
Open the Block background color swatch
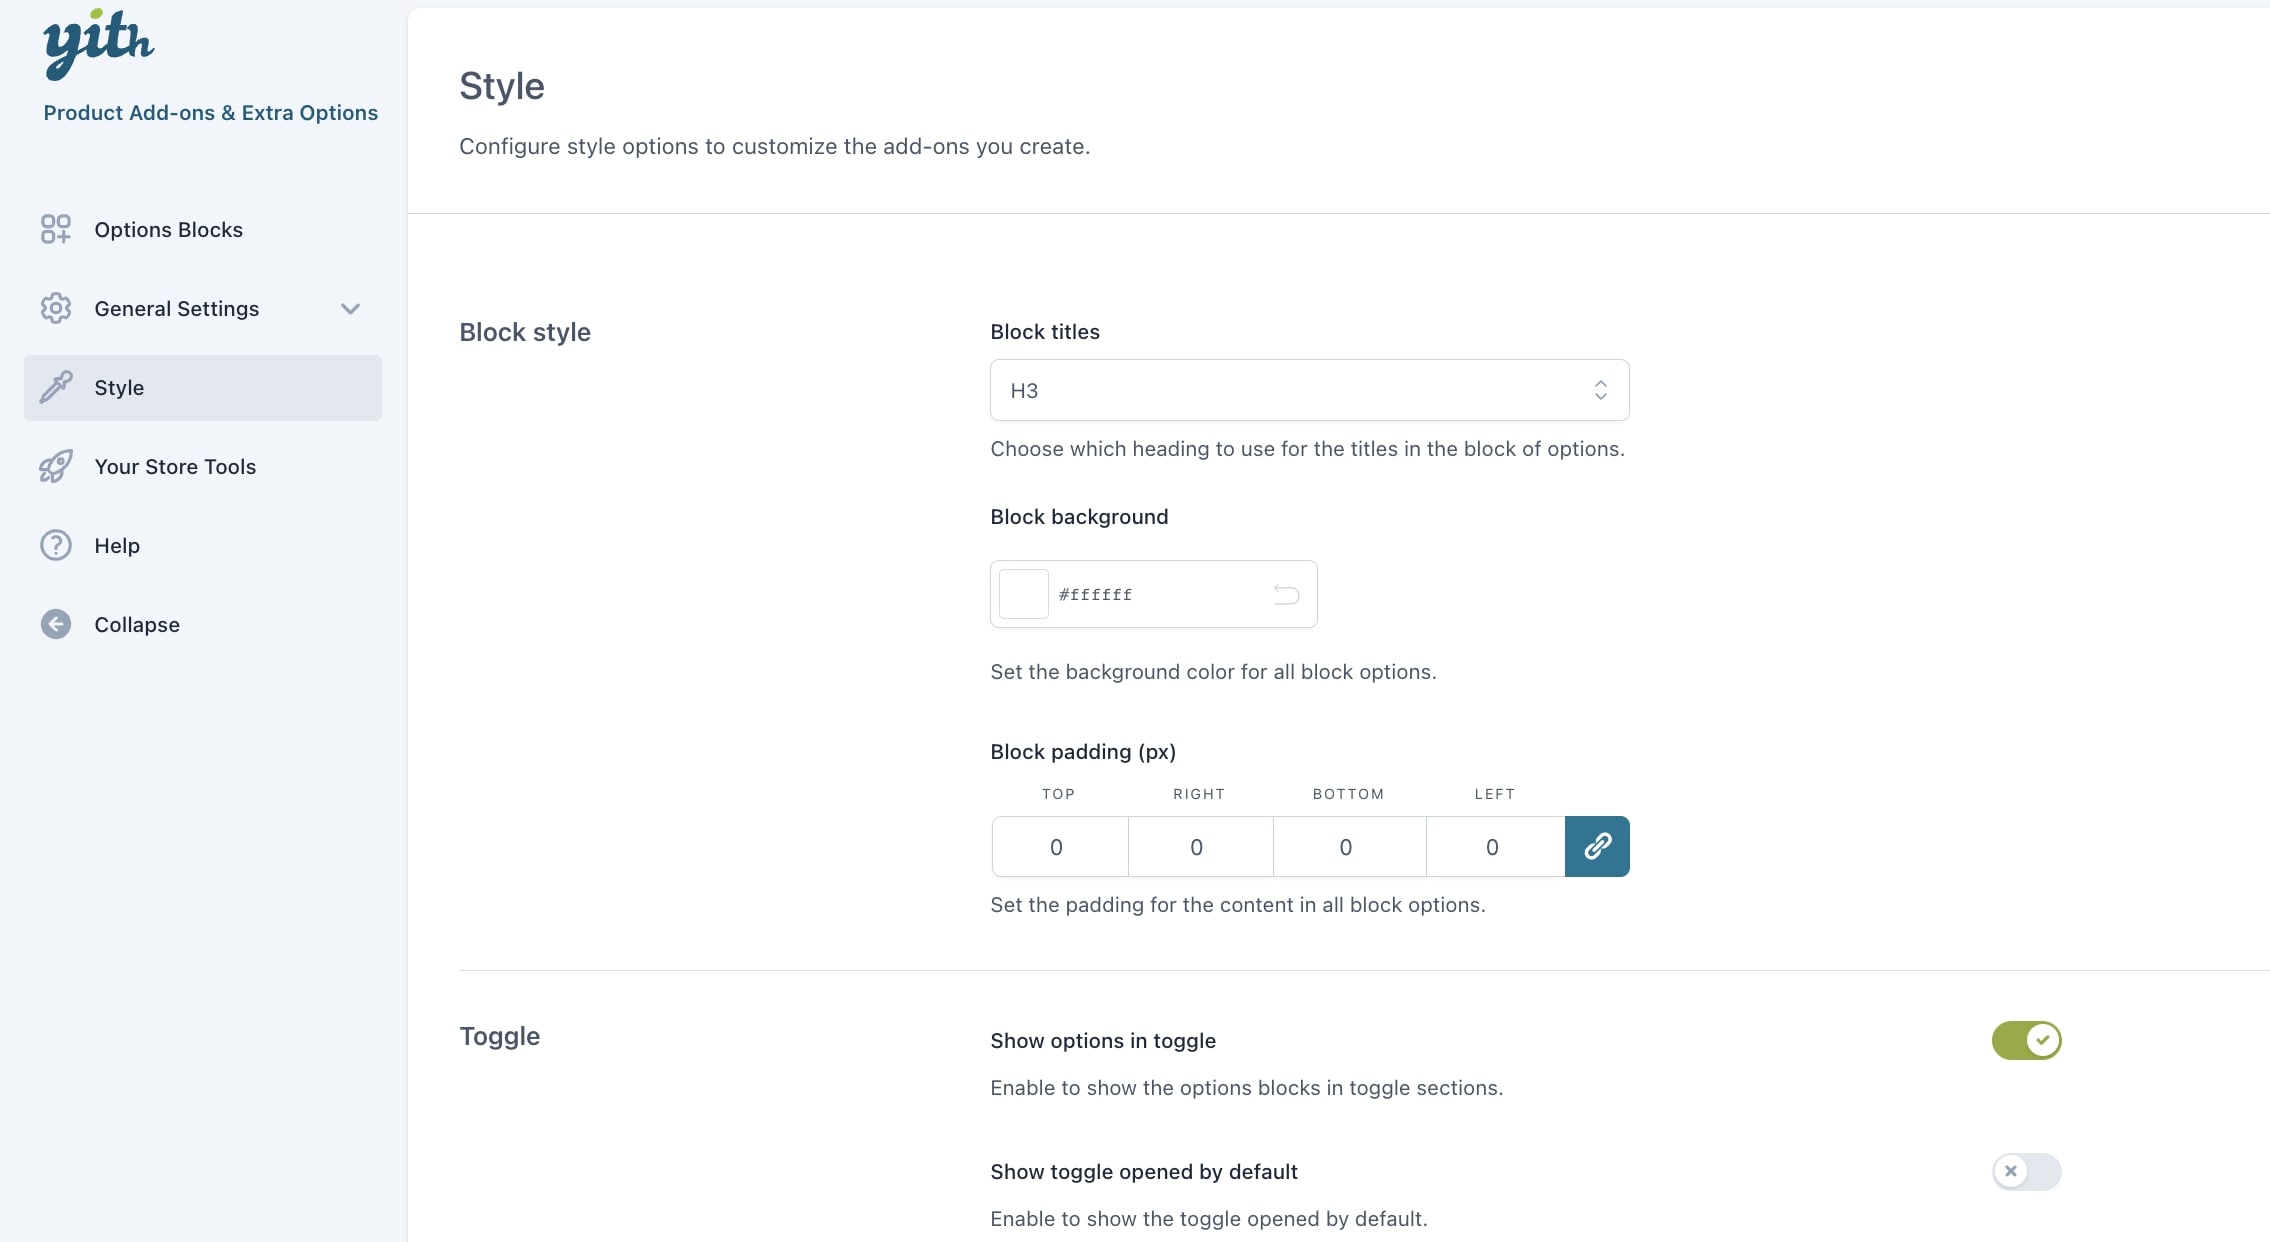coord(1024,594)
